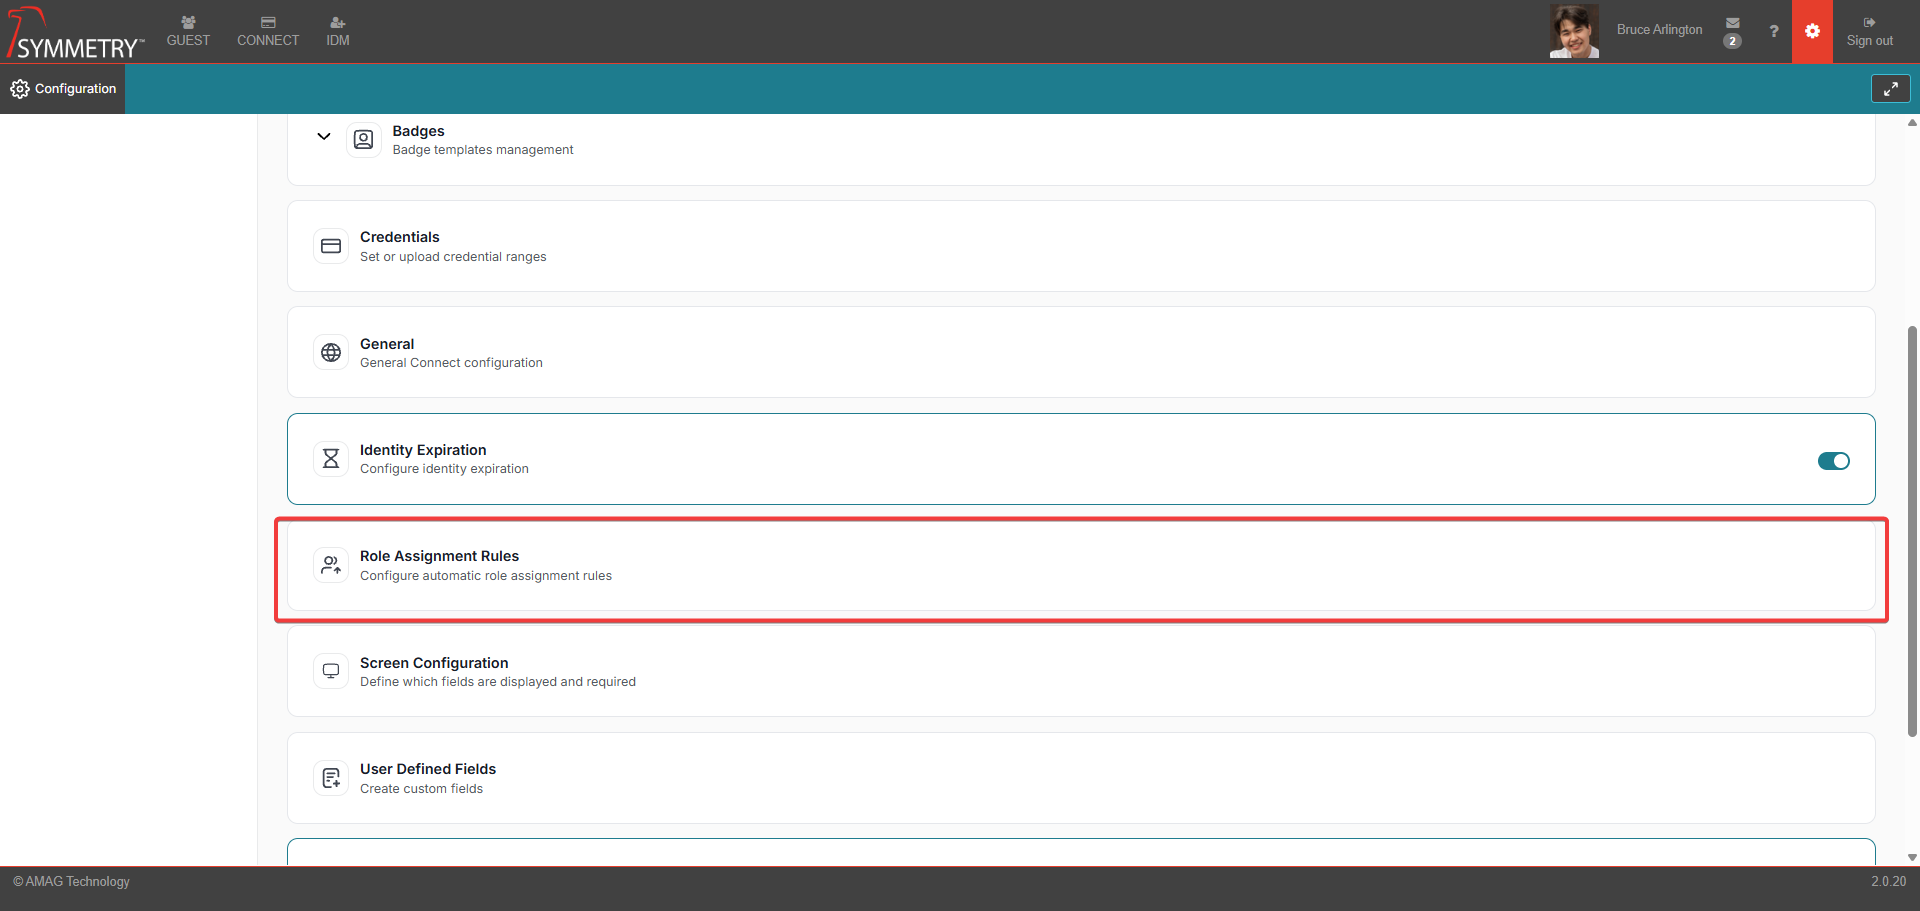1920x911 pixels.
Task: Open the red settings gear icon
Action: click(x=1812, y=31)
